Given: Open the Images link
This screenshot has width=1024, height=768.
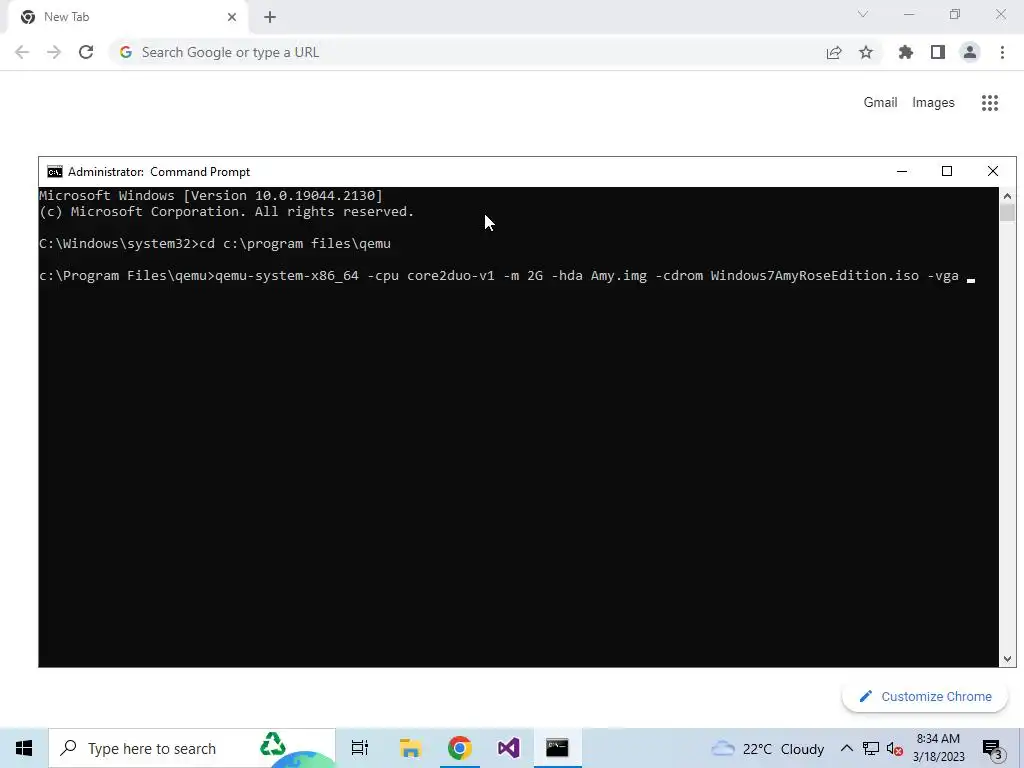Looking at the screenshot, I should point(933,103).
